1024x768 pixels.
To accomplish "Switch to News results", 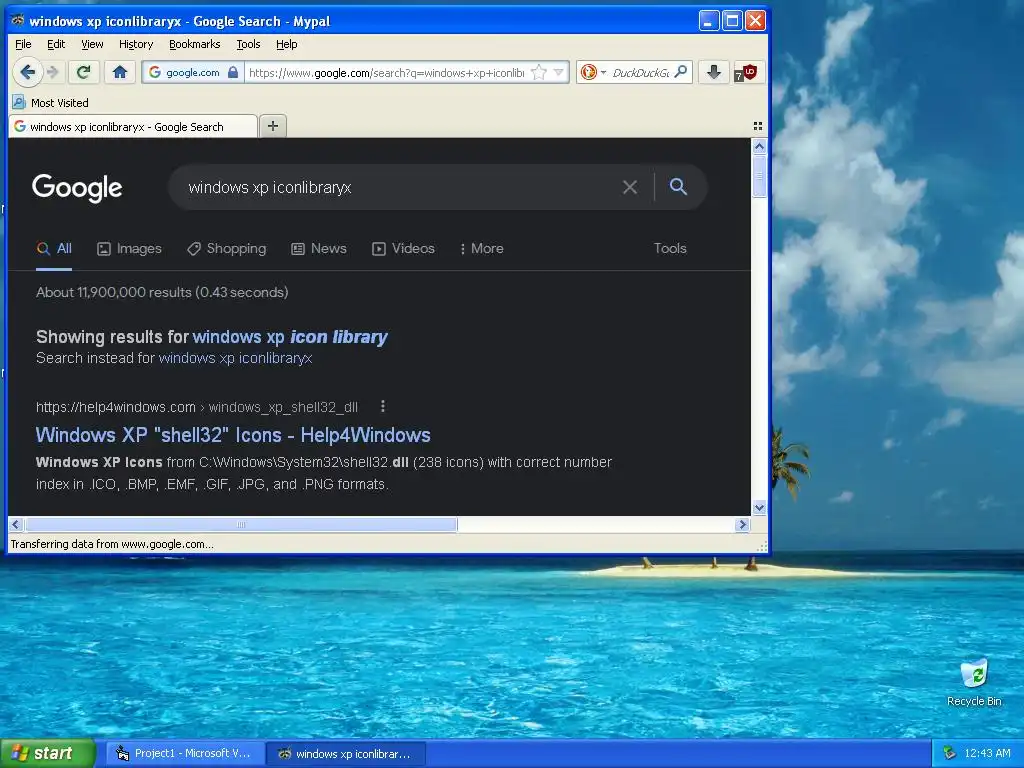I will (x=319, y=249).
